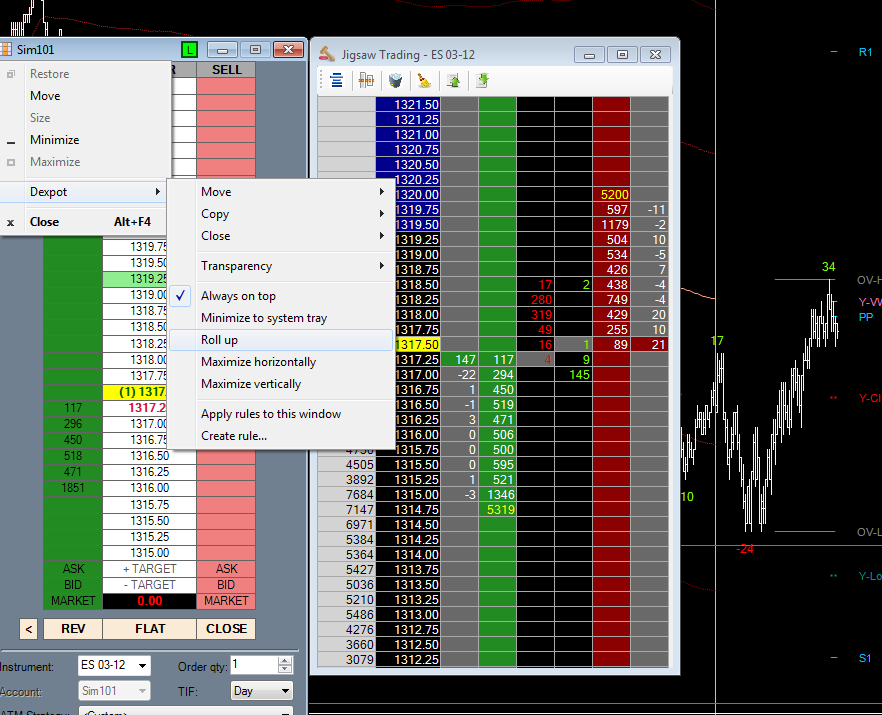The height and width of the screenshot is (715, 882).
Task: Click green MARKET buy cell
Action: click(73, 601)
